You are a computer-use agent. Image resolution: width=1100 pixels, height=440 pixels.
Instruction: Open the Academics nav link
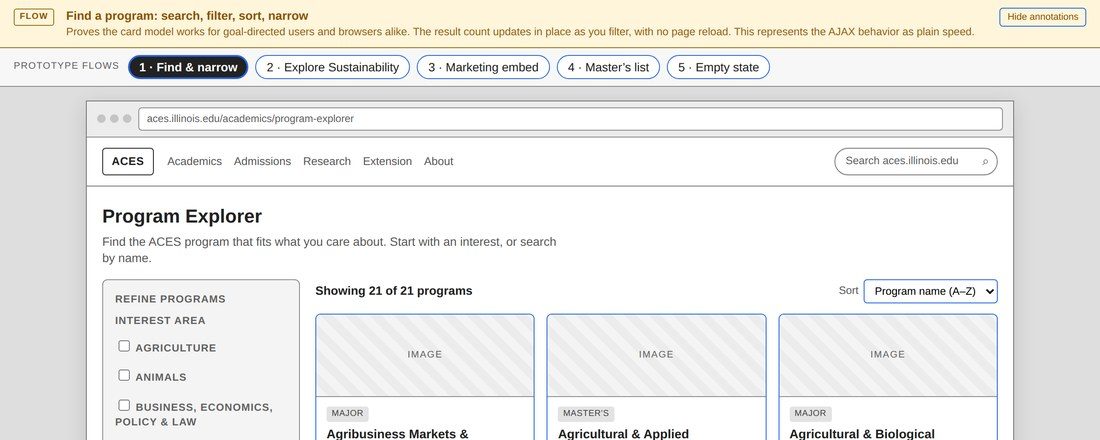click(x=194, y=161)
